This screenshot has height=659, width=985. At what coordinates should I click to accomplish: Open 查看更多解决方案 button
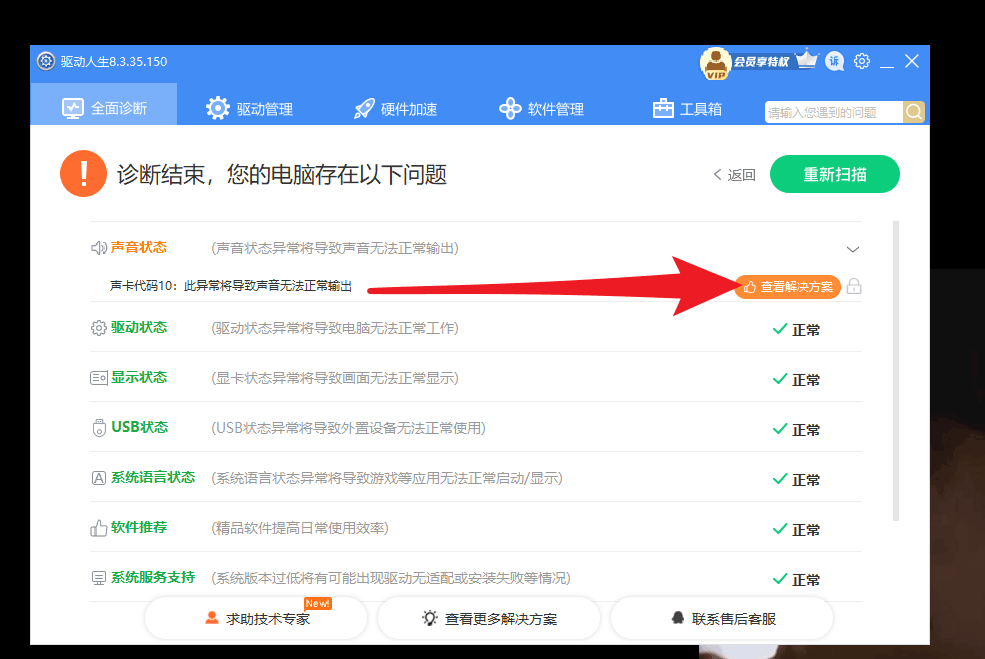point(489,618)
